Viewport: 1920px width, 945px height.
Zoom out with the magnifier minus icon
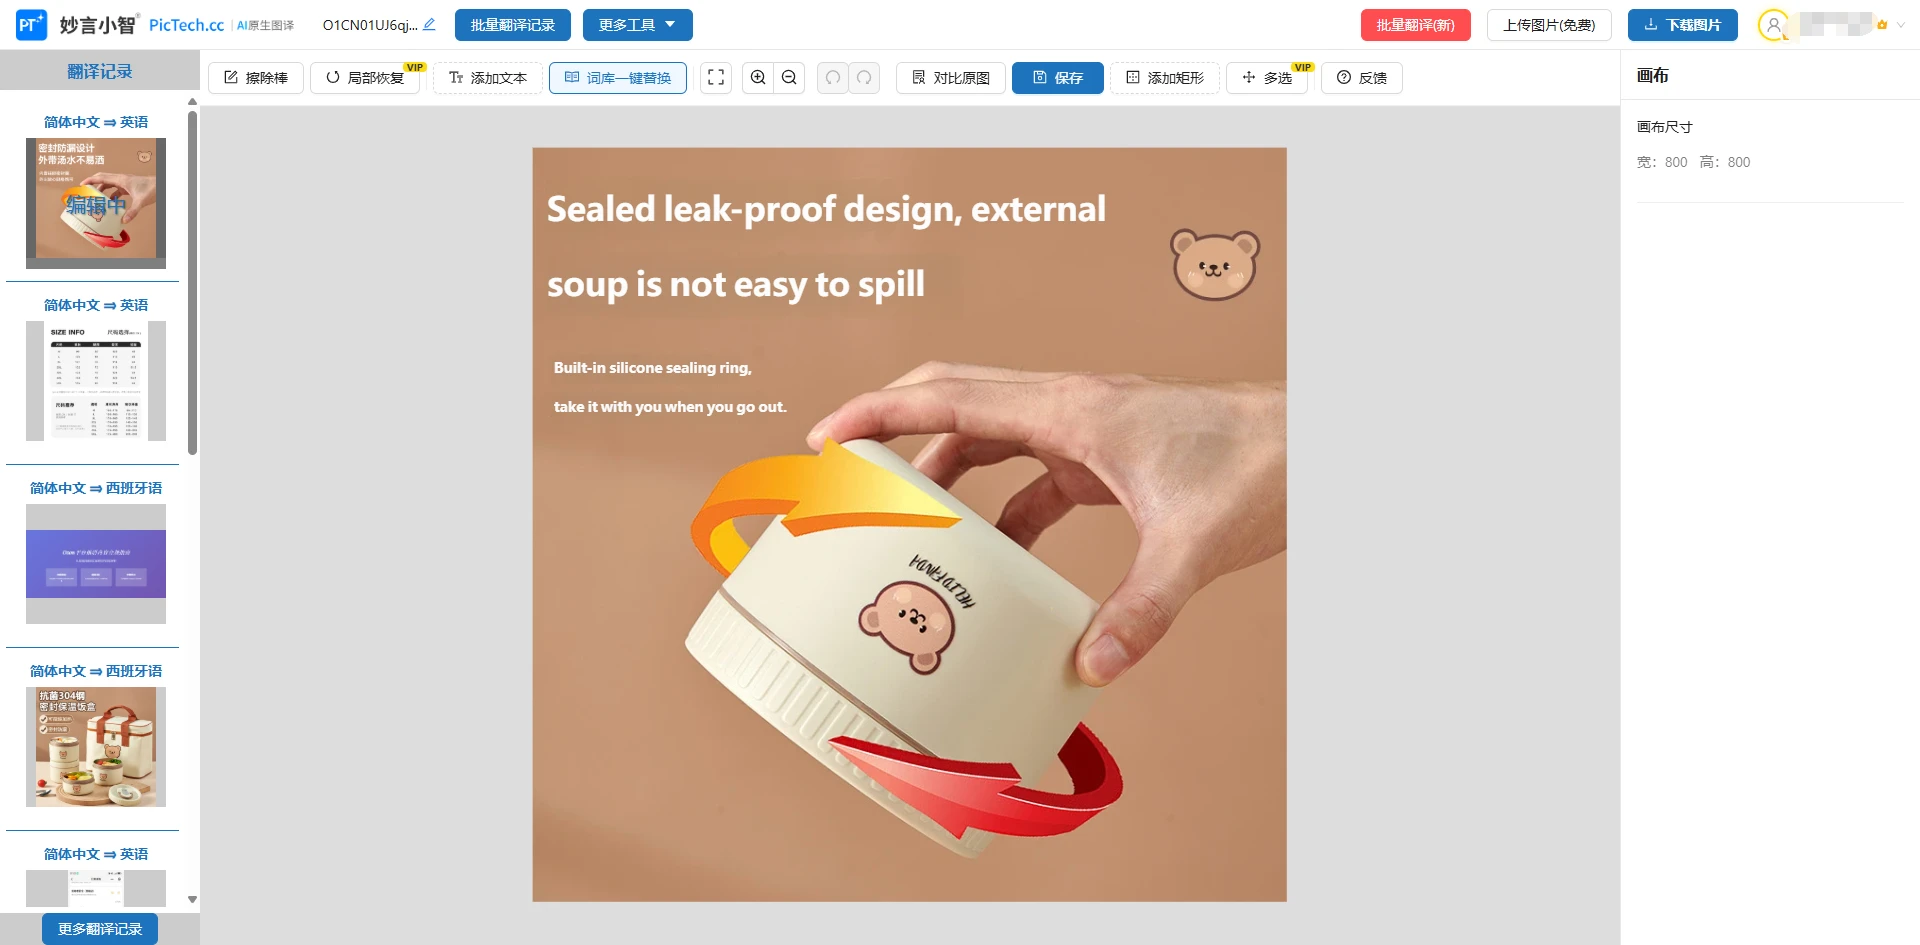[x=789, y=78]
